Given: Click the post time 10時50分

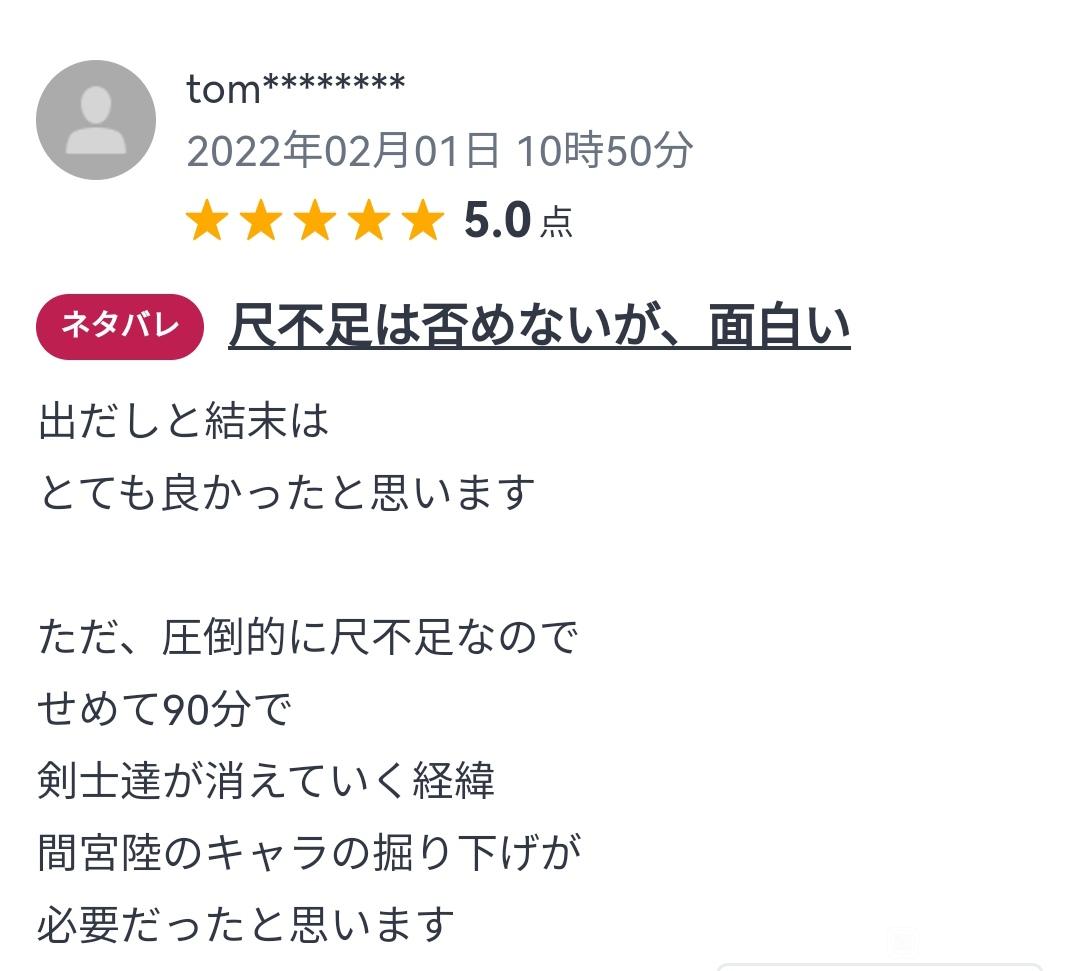Looking at the screenshot, I should click(604, 150).
